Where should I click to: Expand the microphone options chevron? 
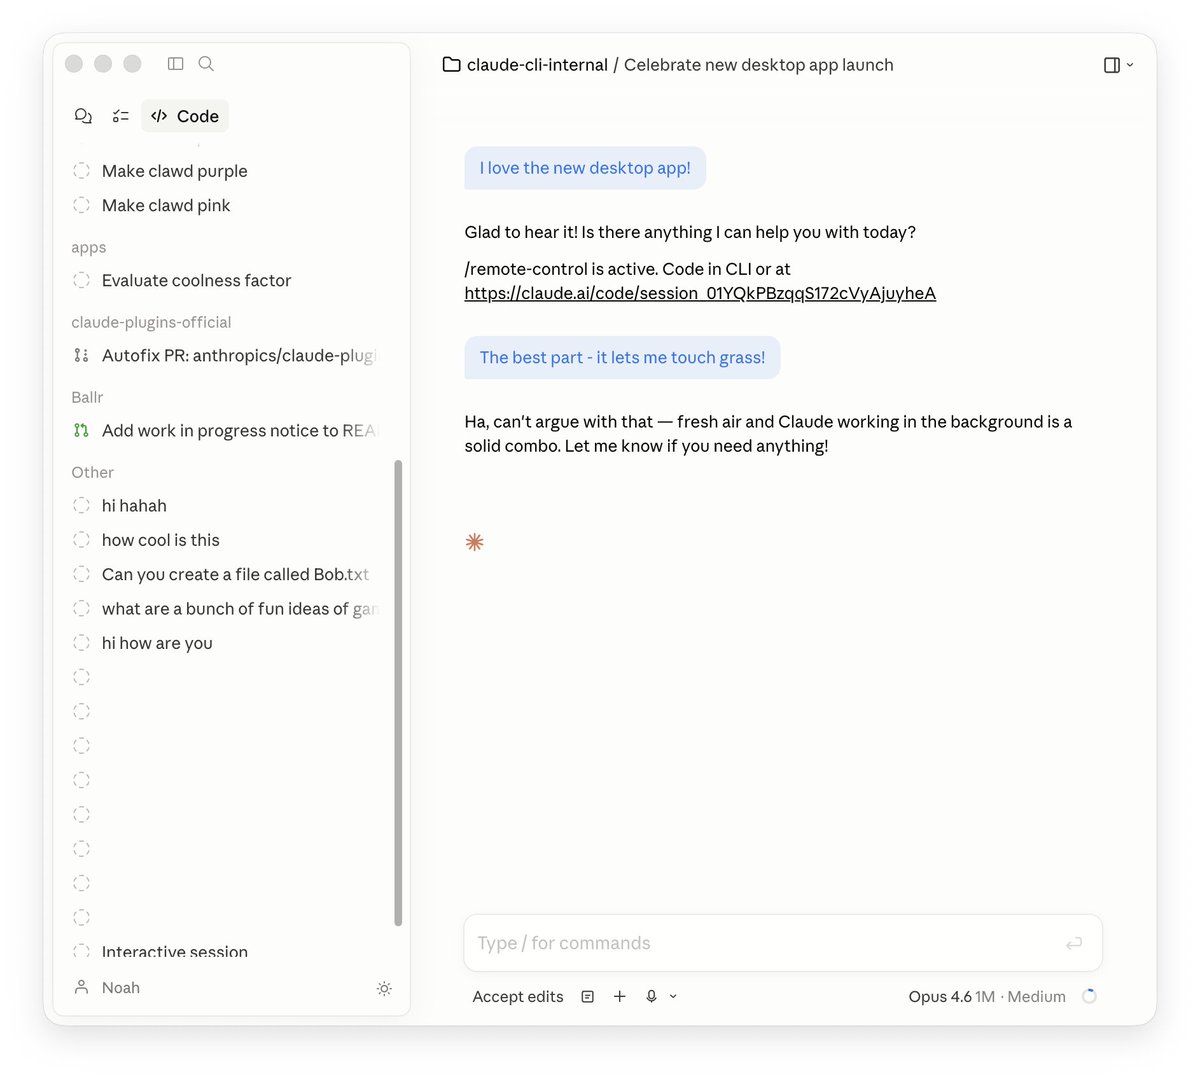pyautogui.click(x=673, y=997)
